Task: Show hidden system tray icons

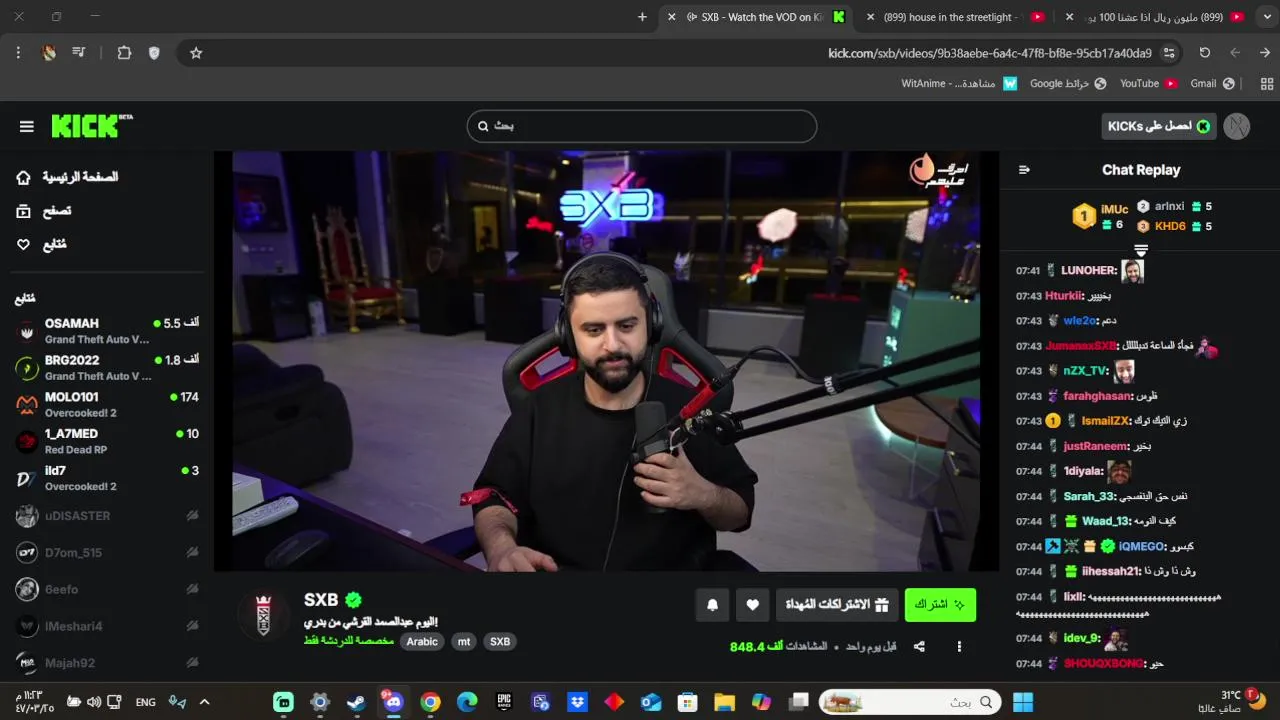Action: click(204, 702)
